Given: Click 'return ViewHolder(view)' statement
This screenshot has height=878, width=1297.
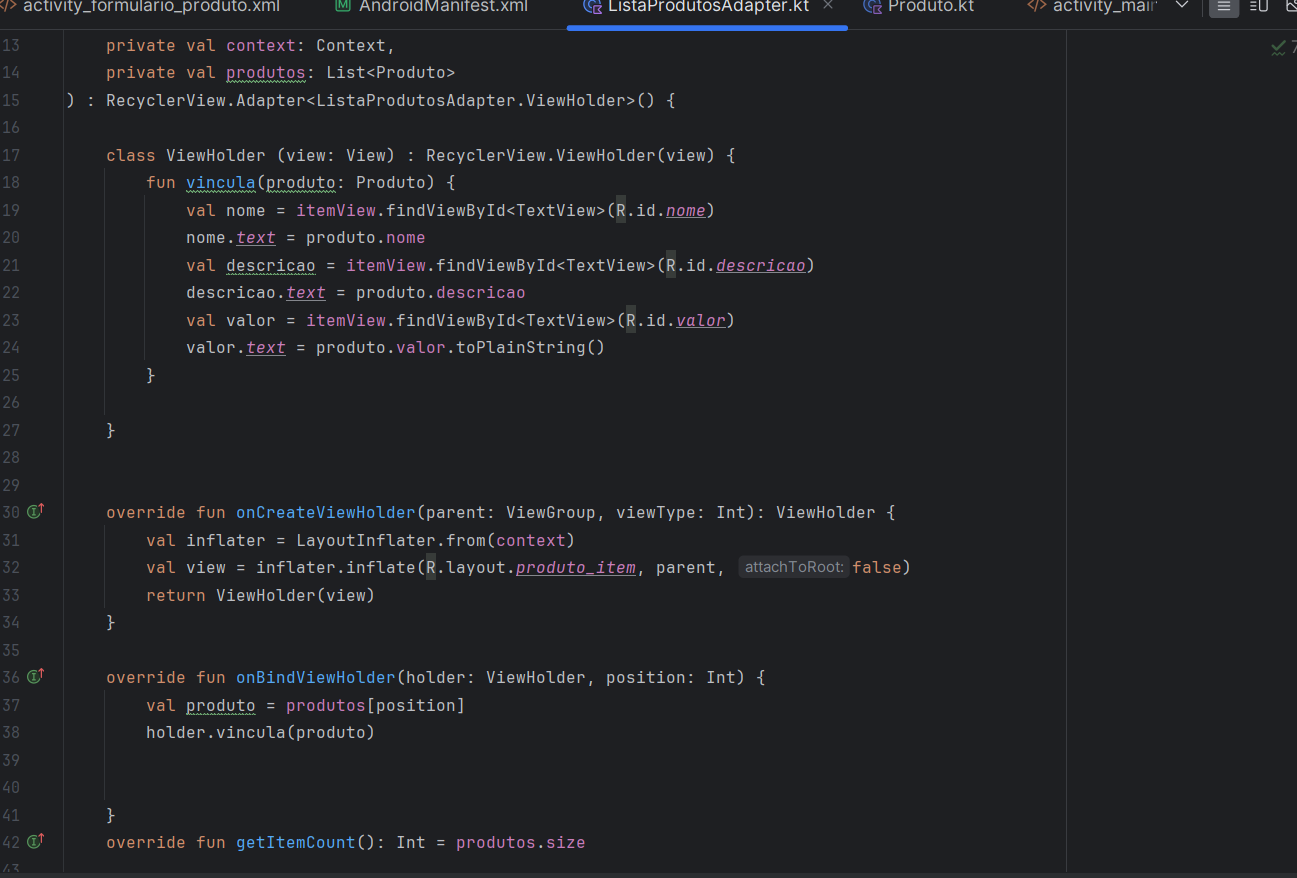Looking at the screenshot, I should click(x=260, y=595).
